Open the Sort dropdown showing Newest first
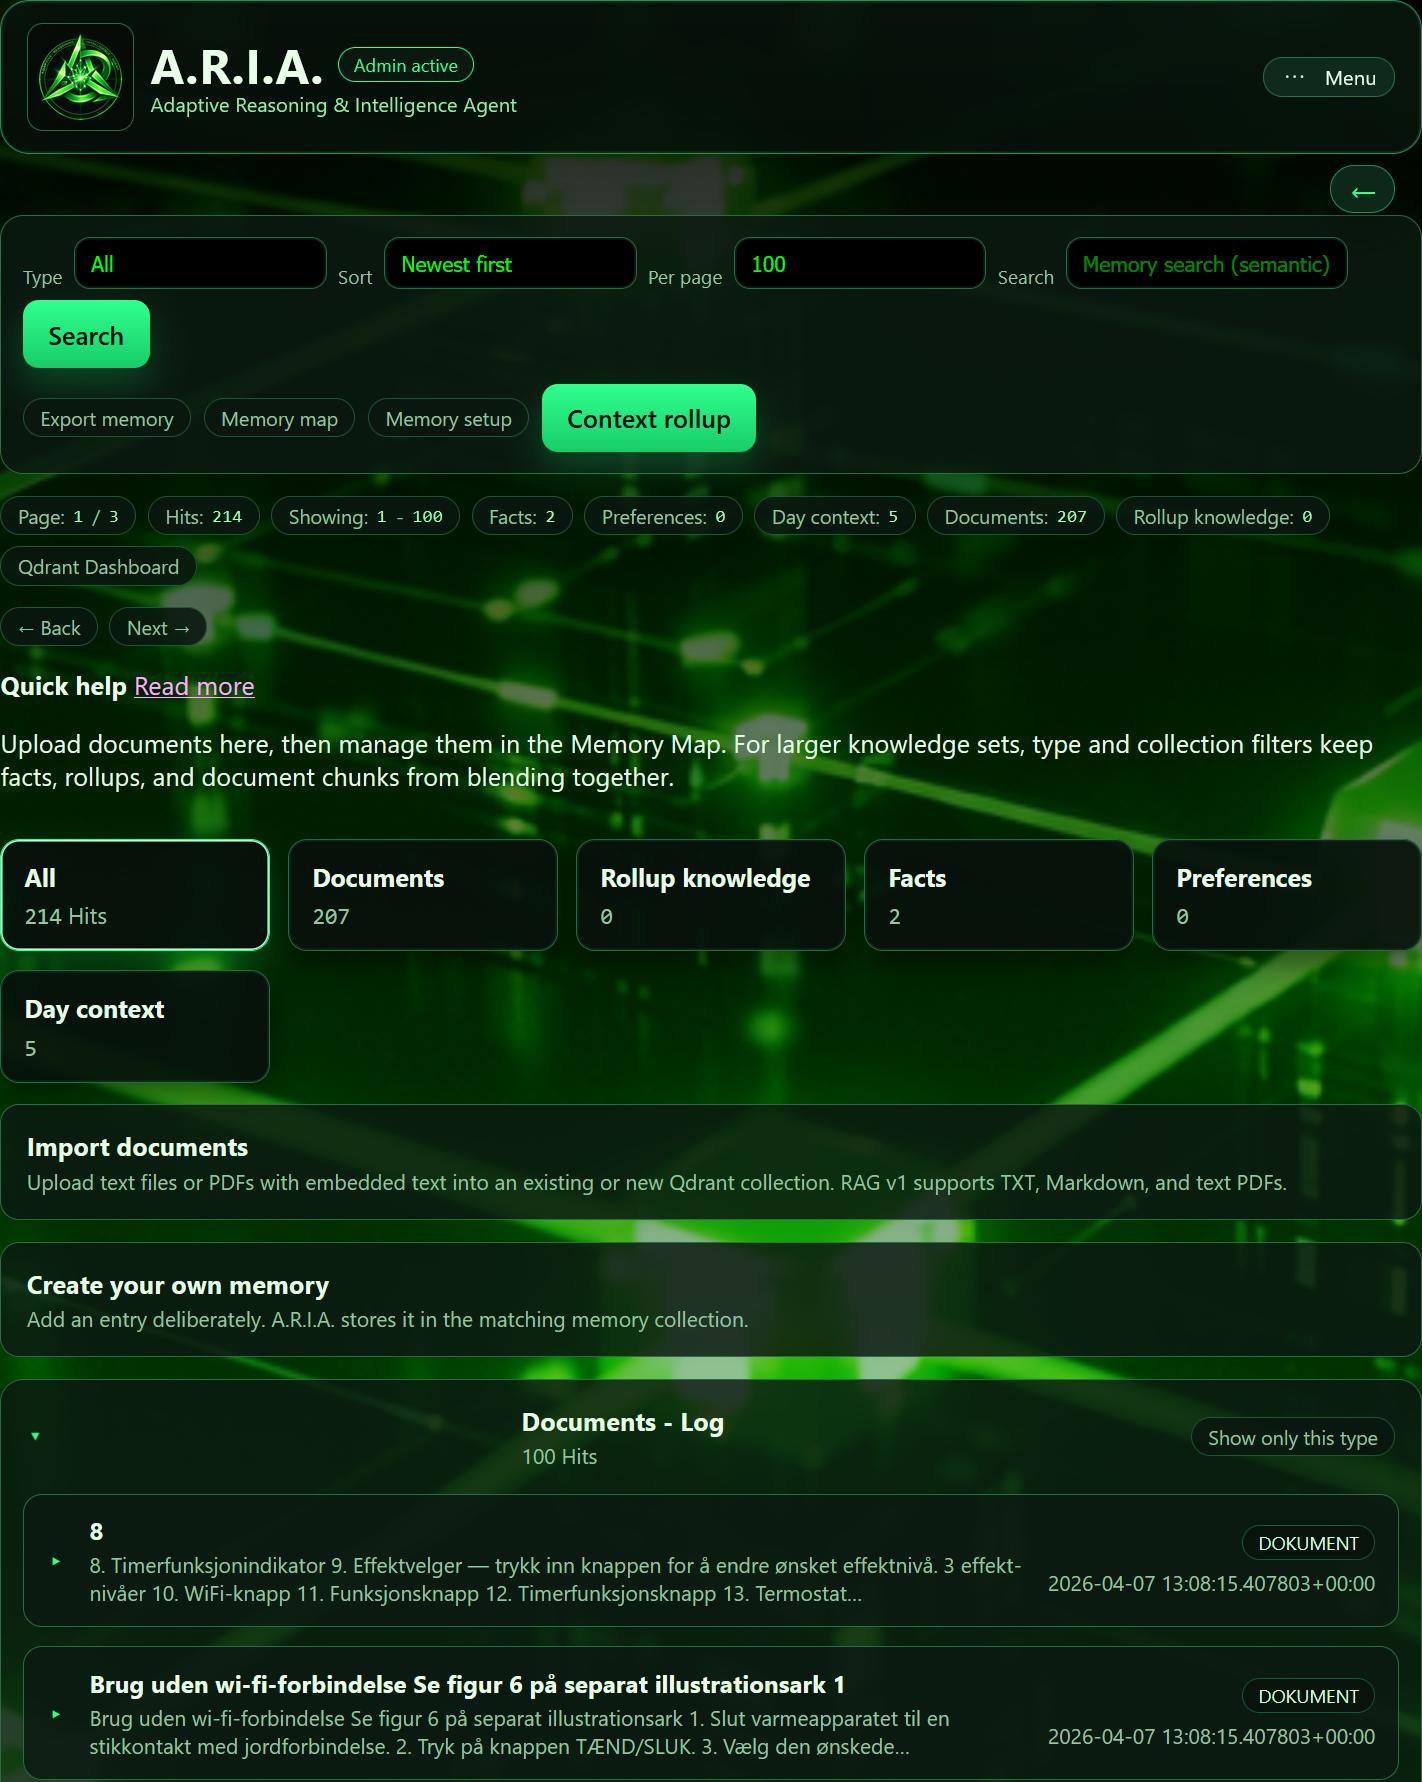The width and height of the screenshot is (1422, 1782). coord(510,264)
